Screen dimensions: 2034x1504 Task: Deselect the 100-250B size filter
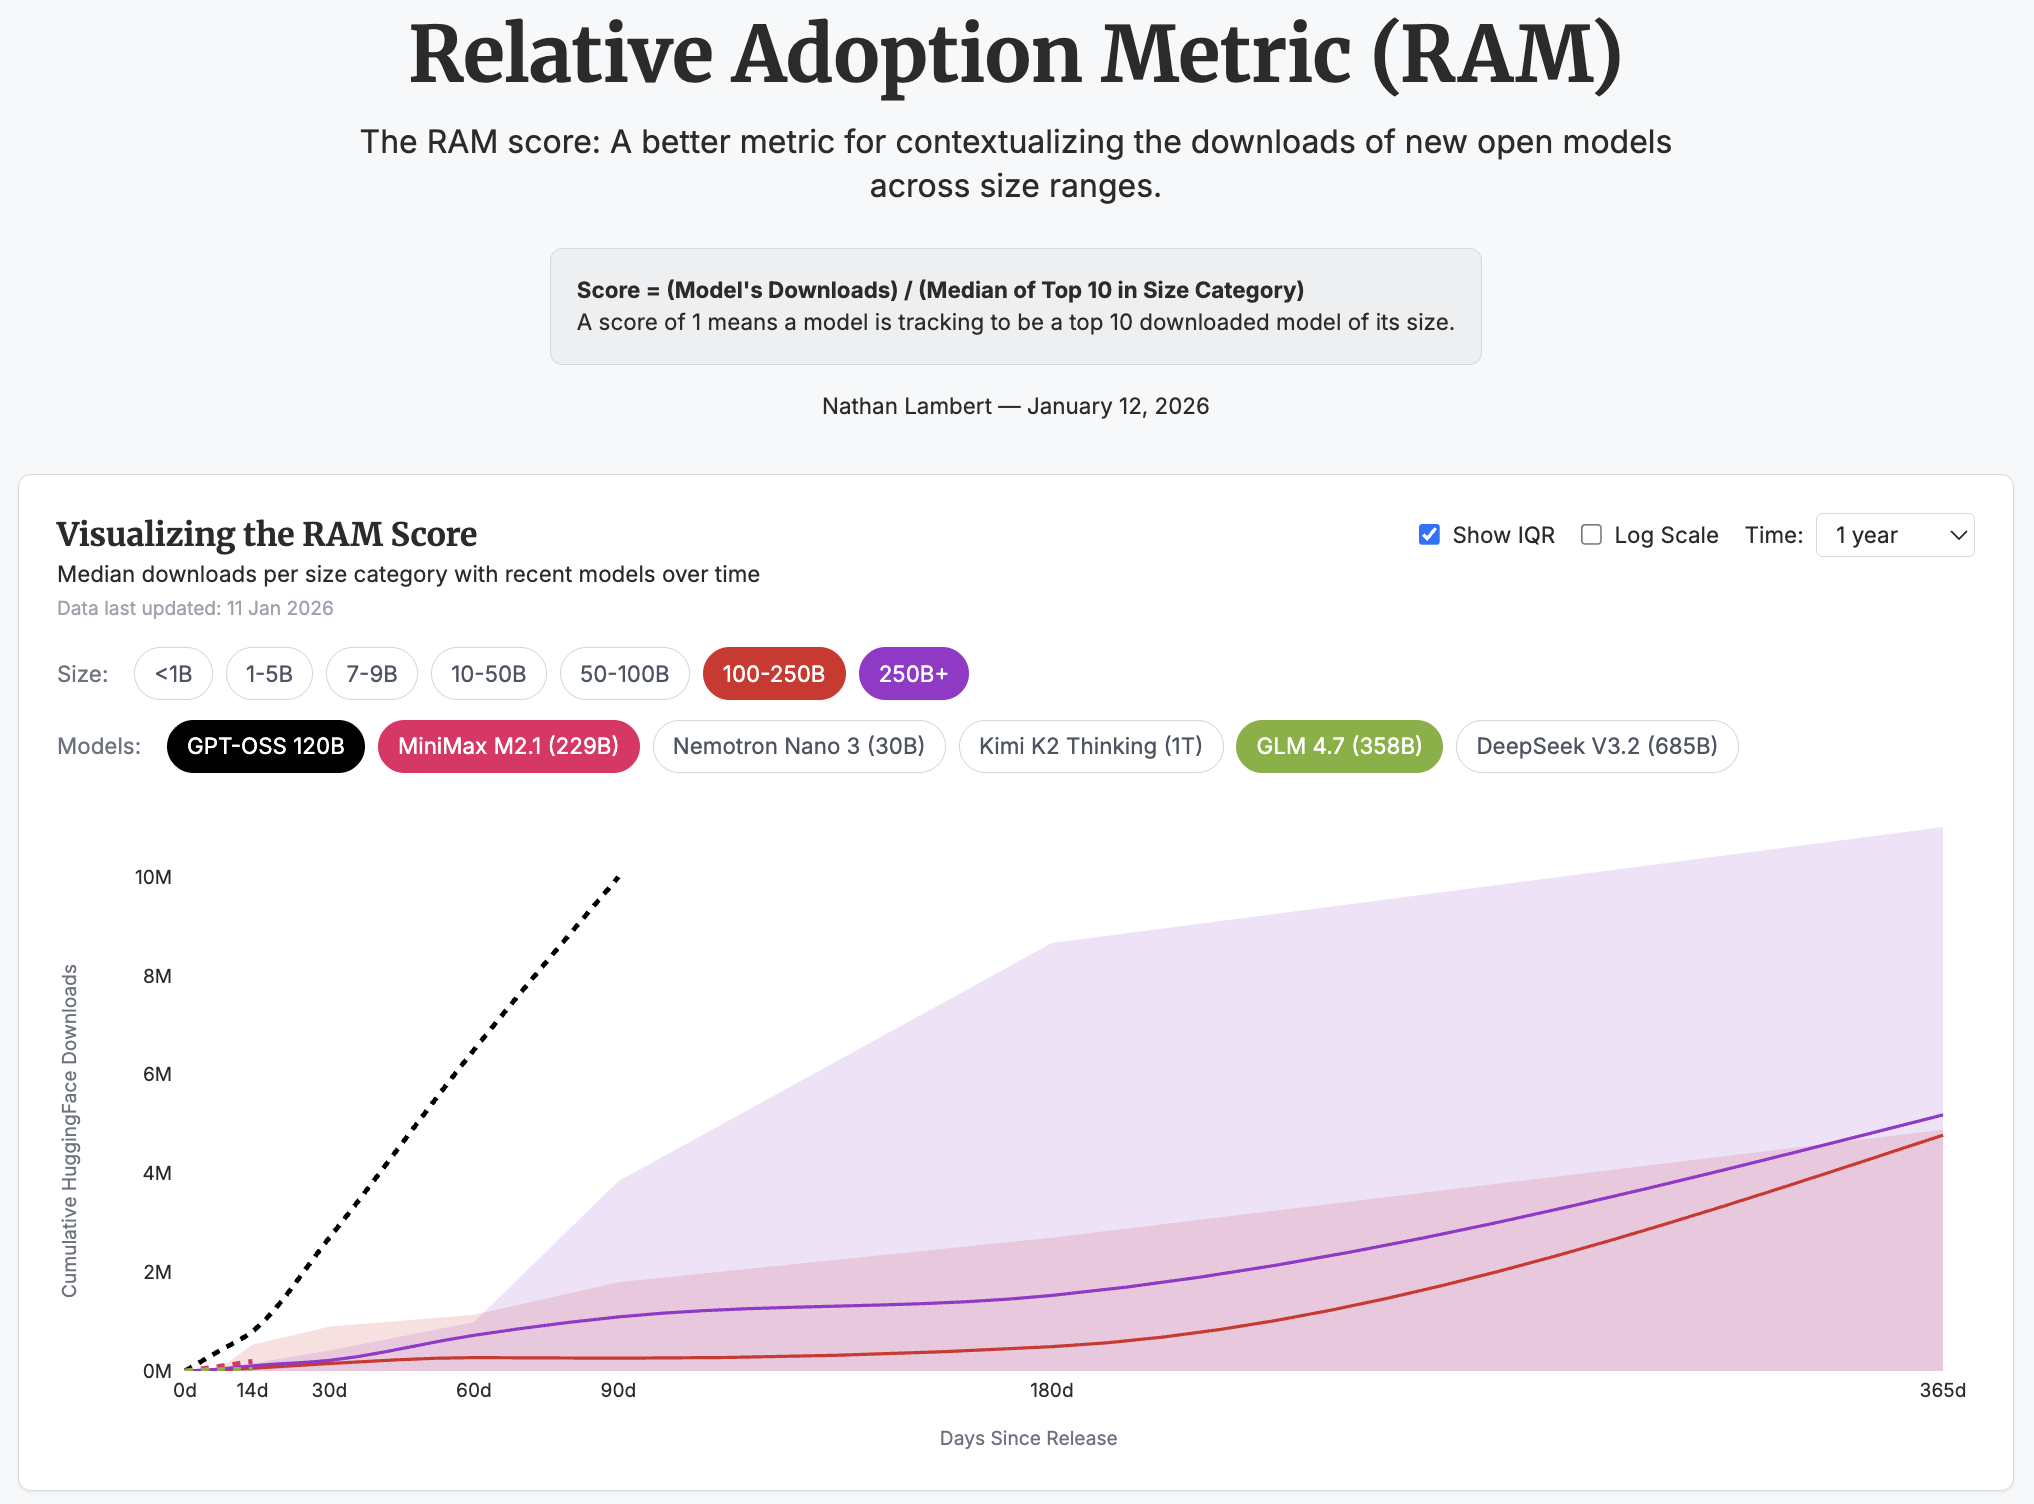click(x=773, y=673)
